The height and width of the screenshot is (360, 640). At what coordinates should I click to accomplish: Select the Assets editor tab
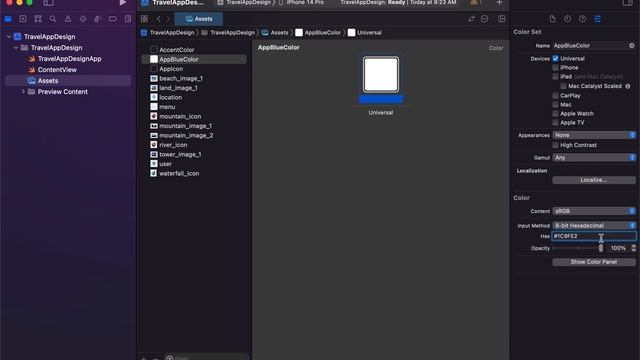199,19
